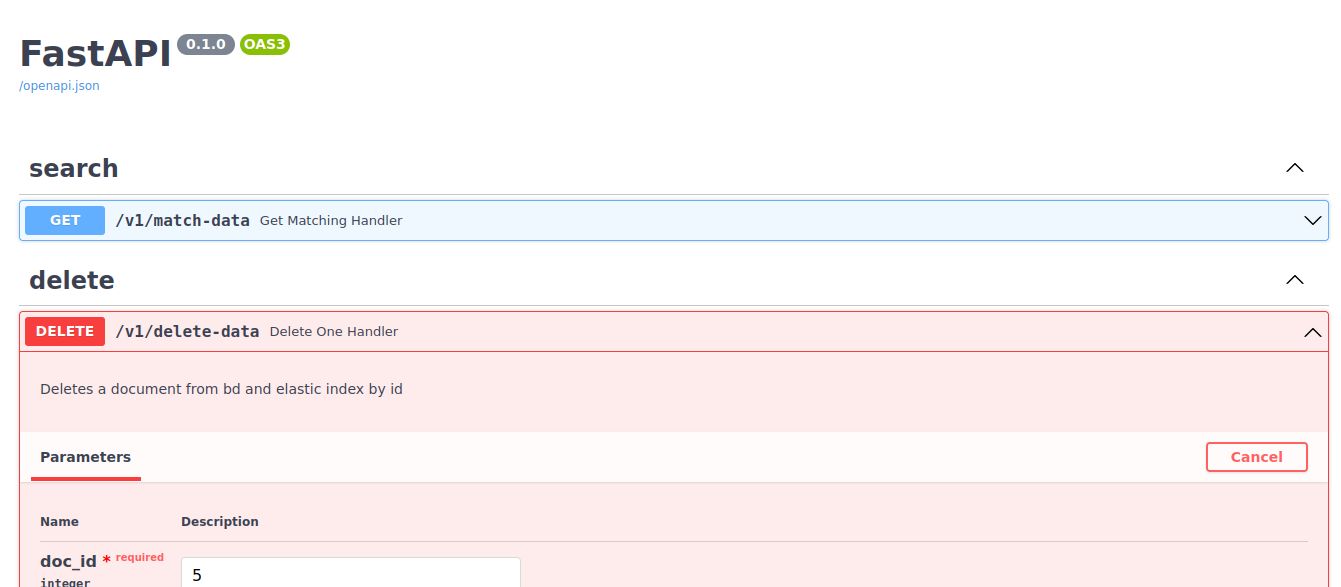Cancel the try-it-out mode

click(x=1257, y=457)
